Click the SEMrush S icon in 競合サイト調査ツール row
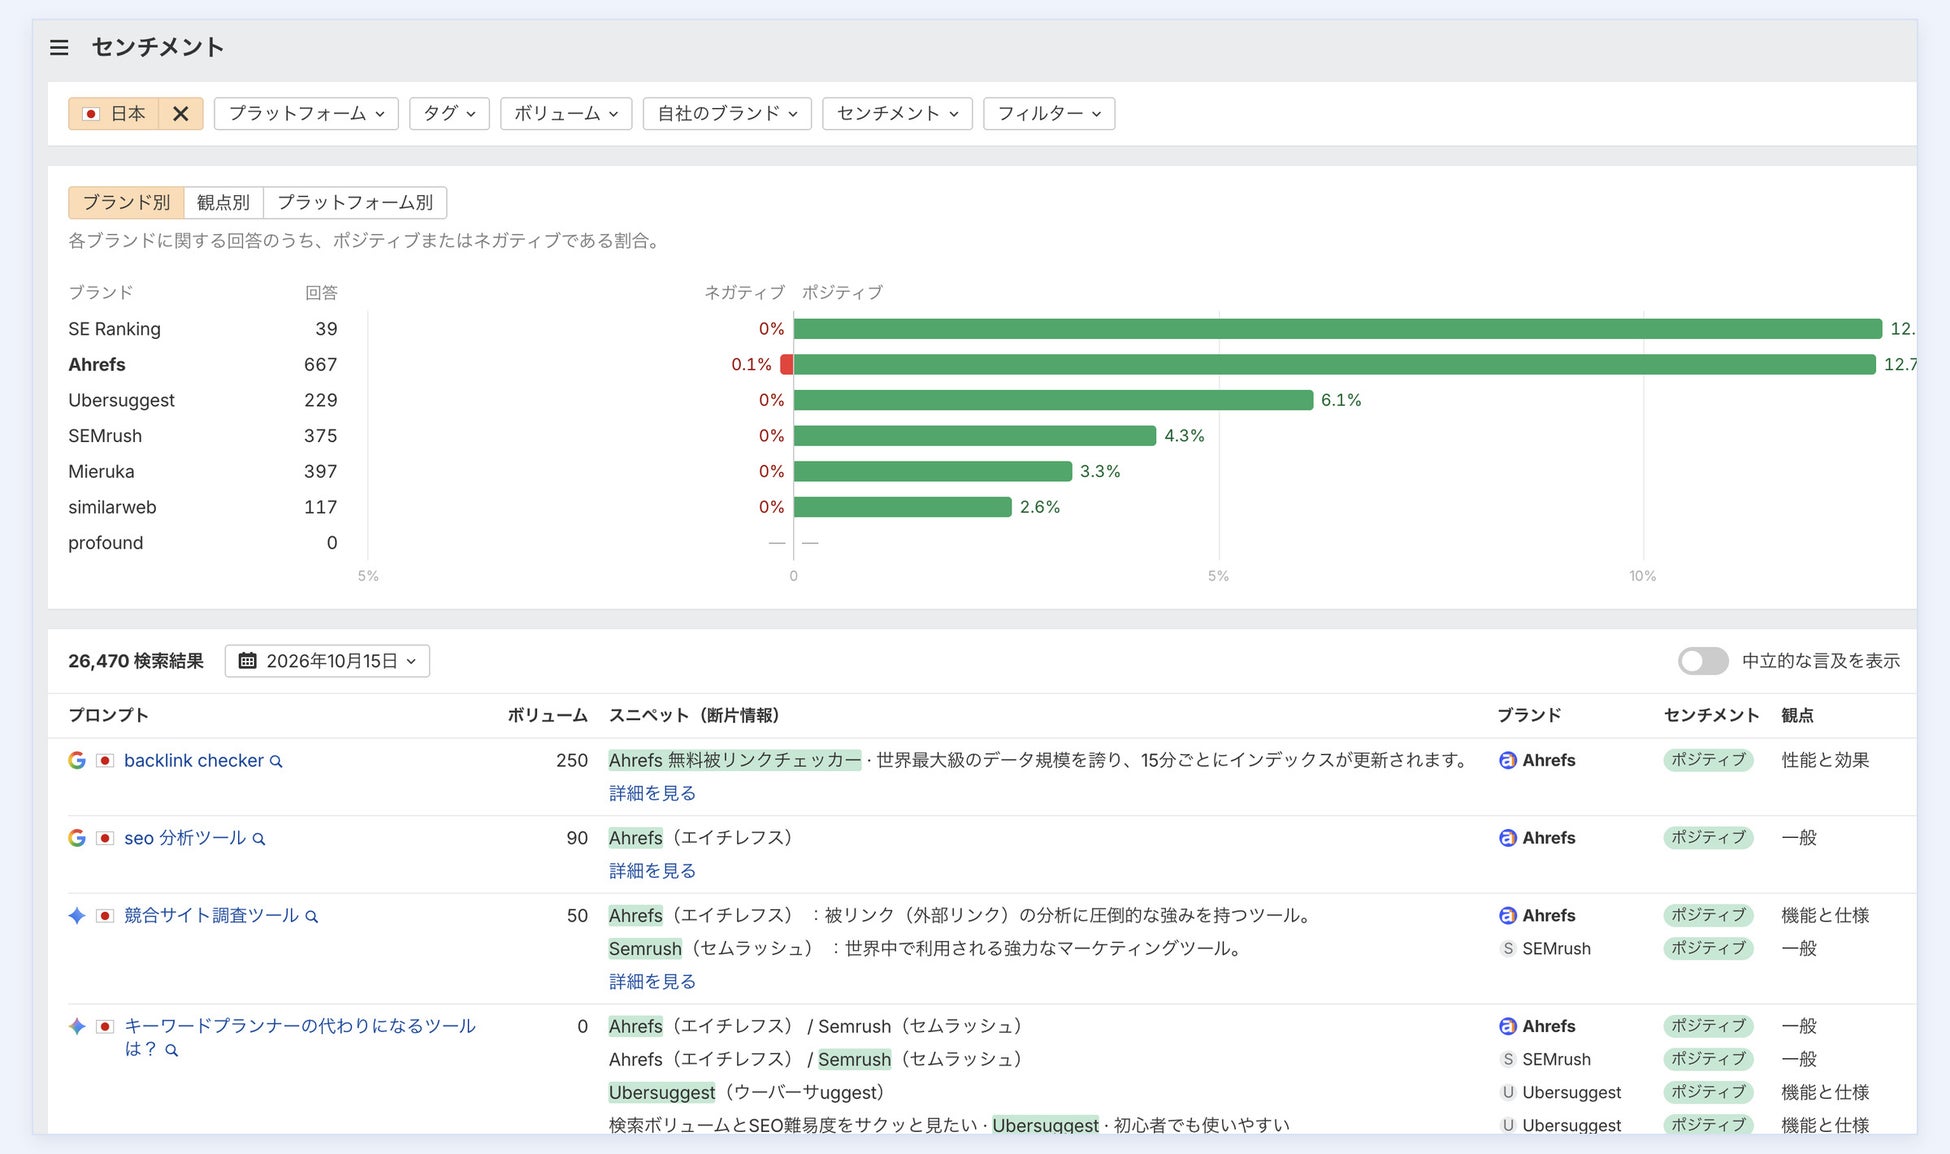The height and width of the screenshot is (1154, 1950). click(1508, 949)
